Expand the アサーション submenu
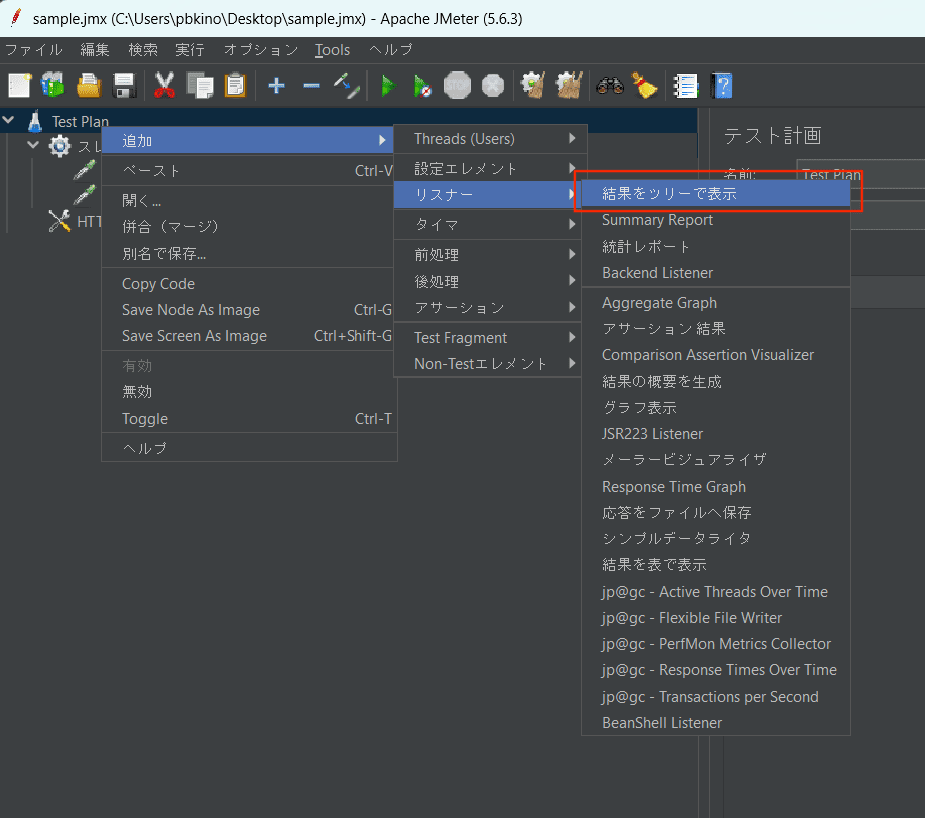 click(490, 307)
